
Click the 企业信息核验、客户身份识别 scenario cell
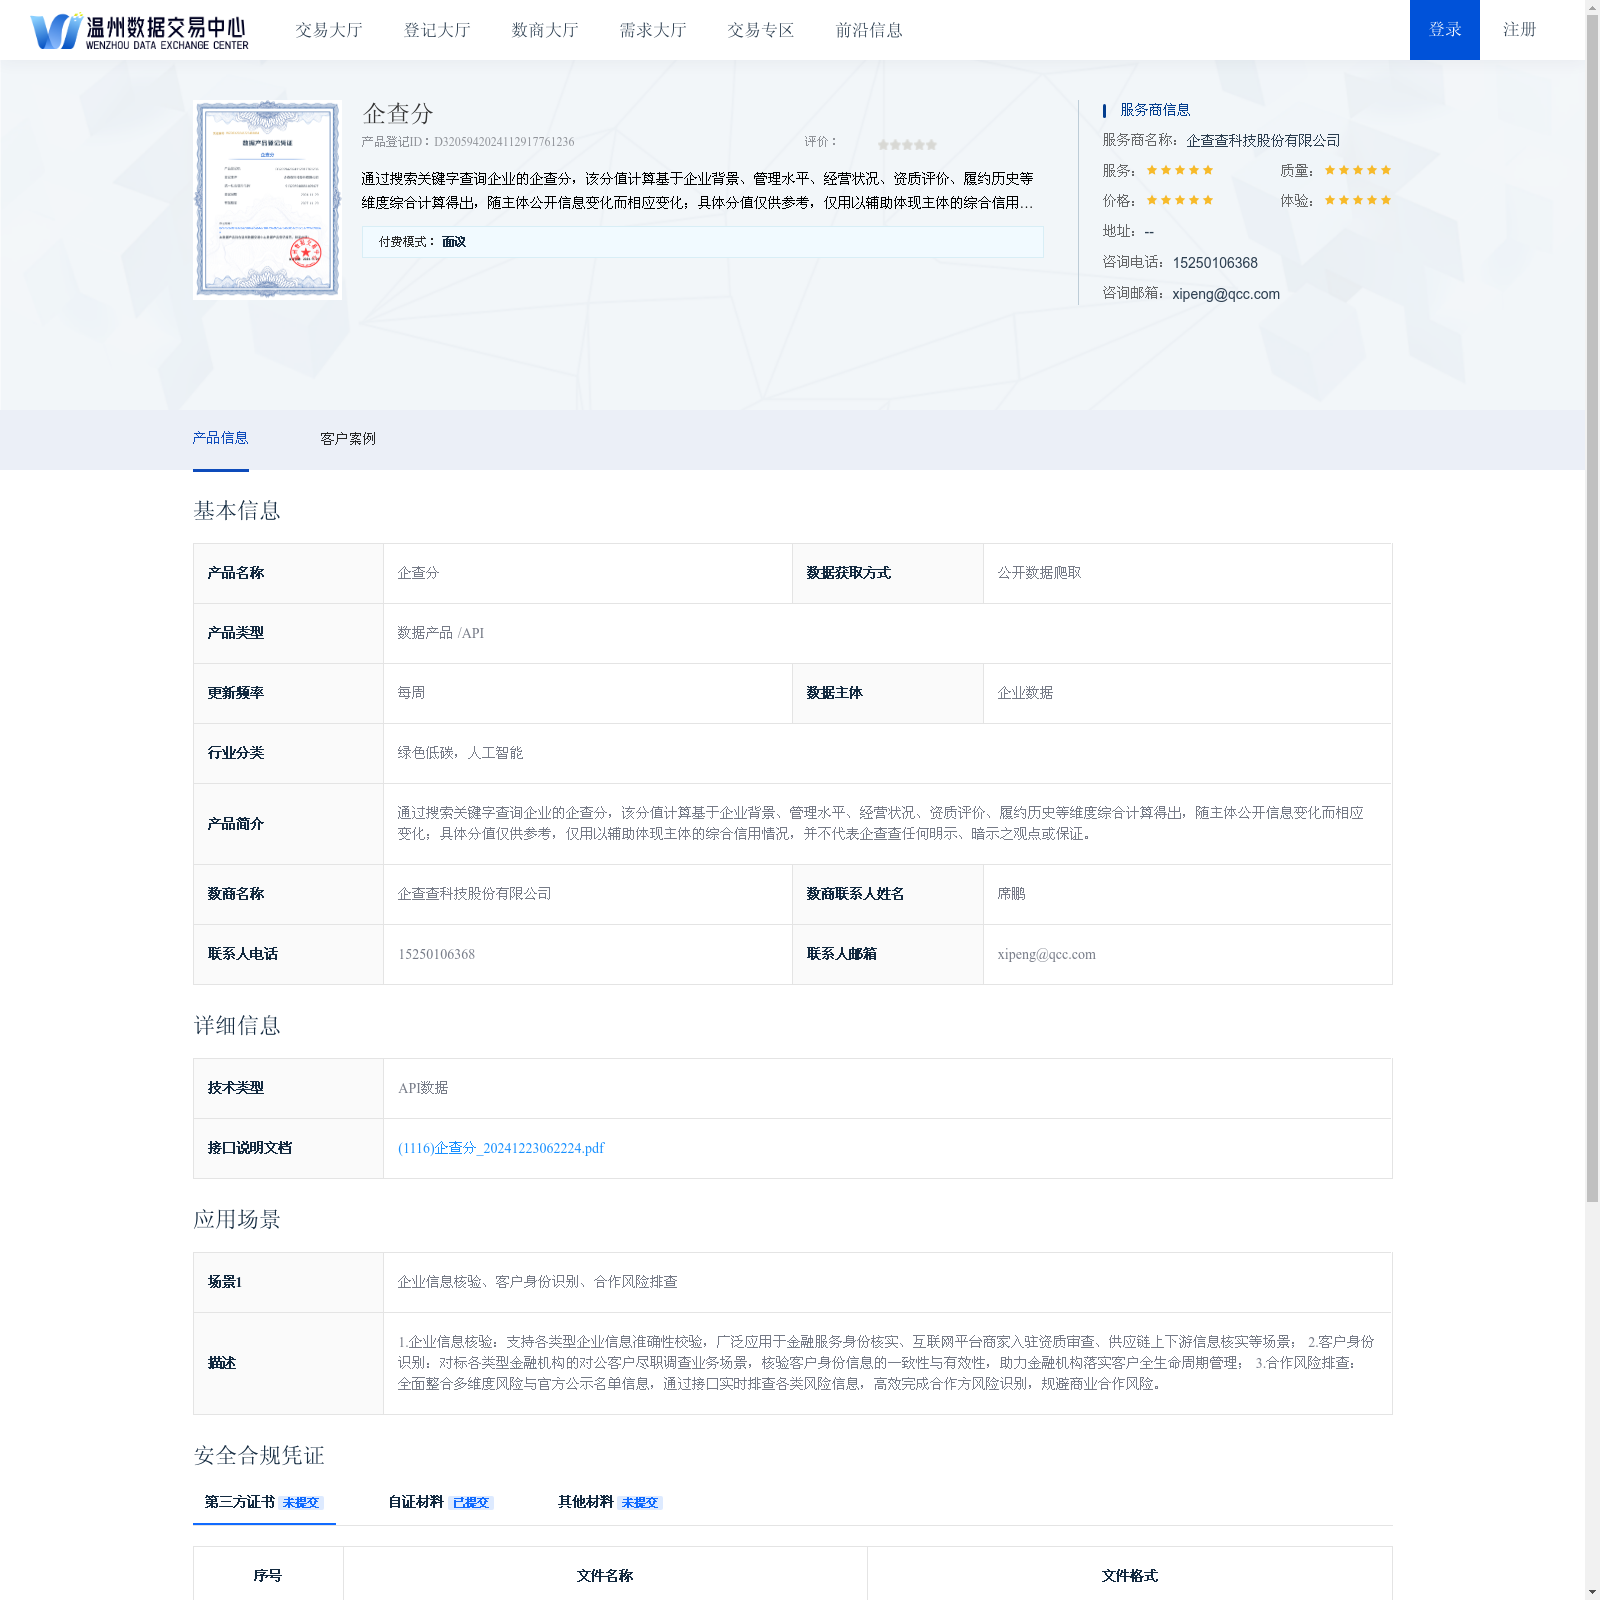887,1282
